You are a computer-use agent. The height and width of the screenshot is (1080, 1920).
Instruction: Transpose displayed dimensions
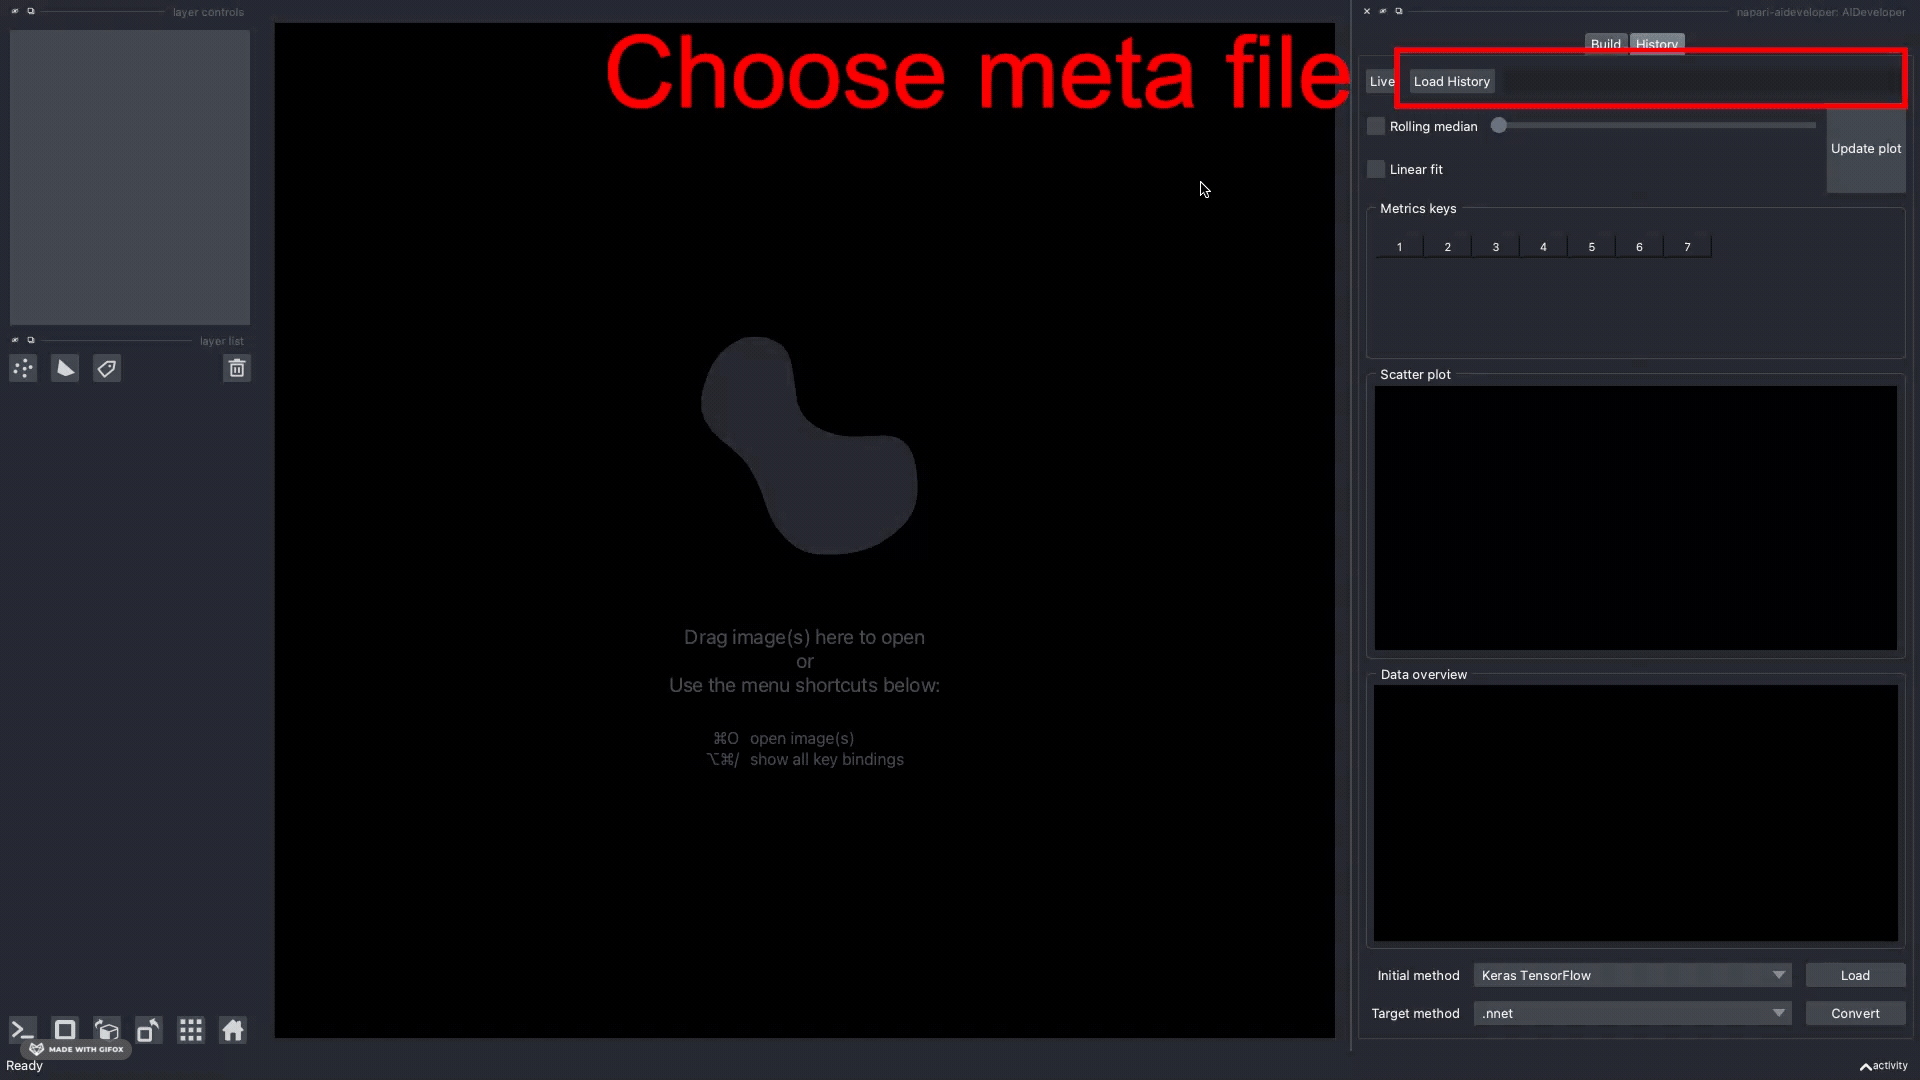pos(148,1030)
